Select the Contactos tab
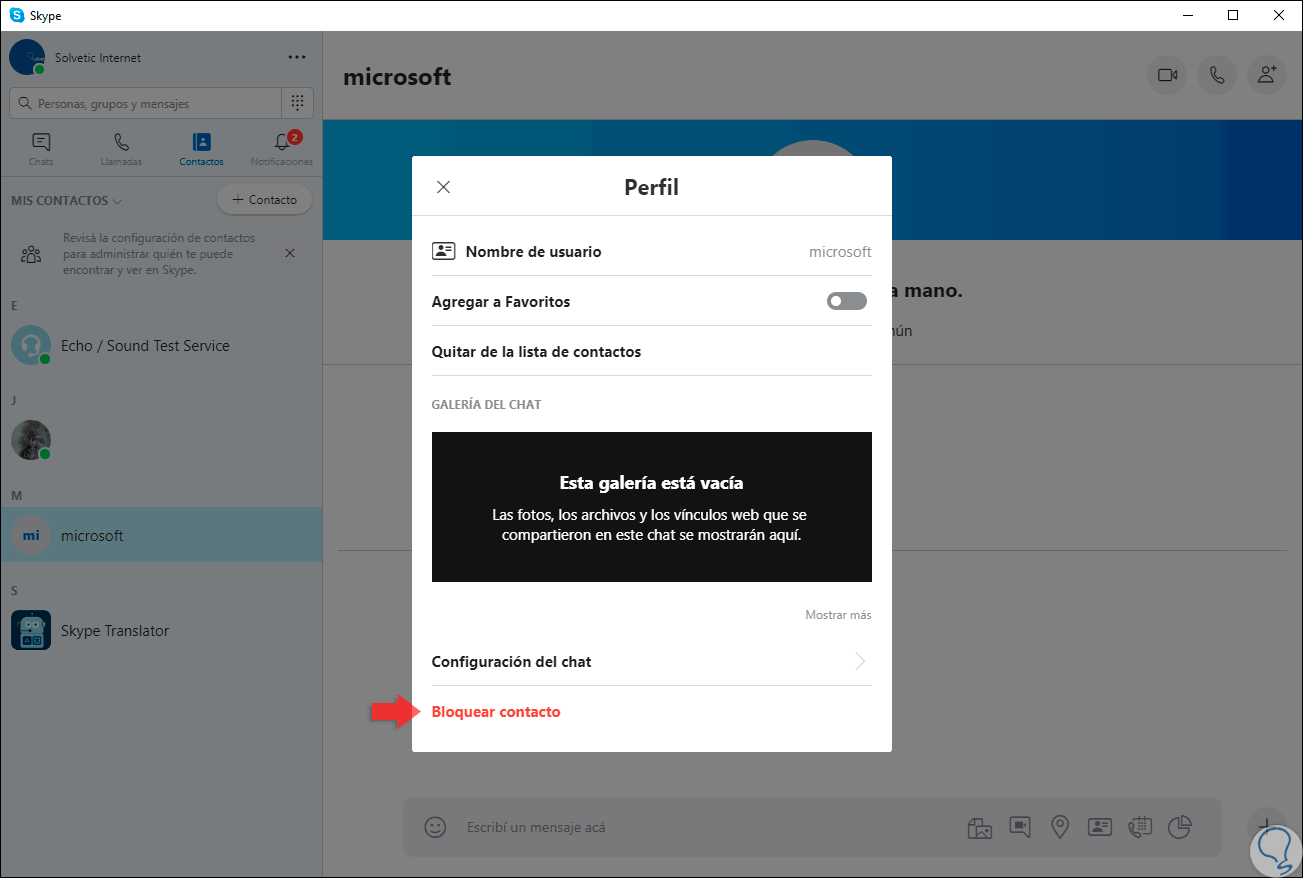 point(201,149)
